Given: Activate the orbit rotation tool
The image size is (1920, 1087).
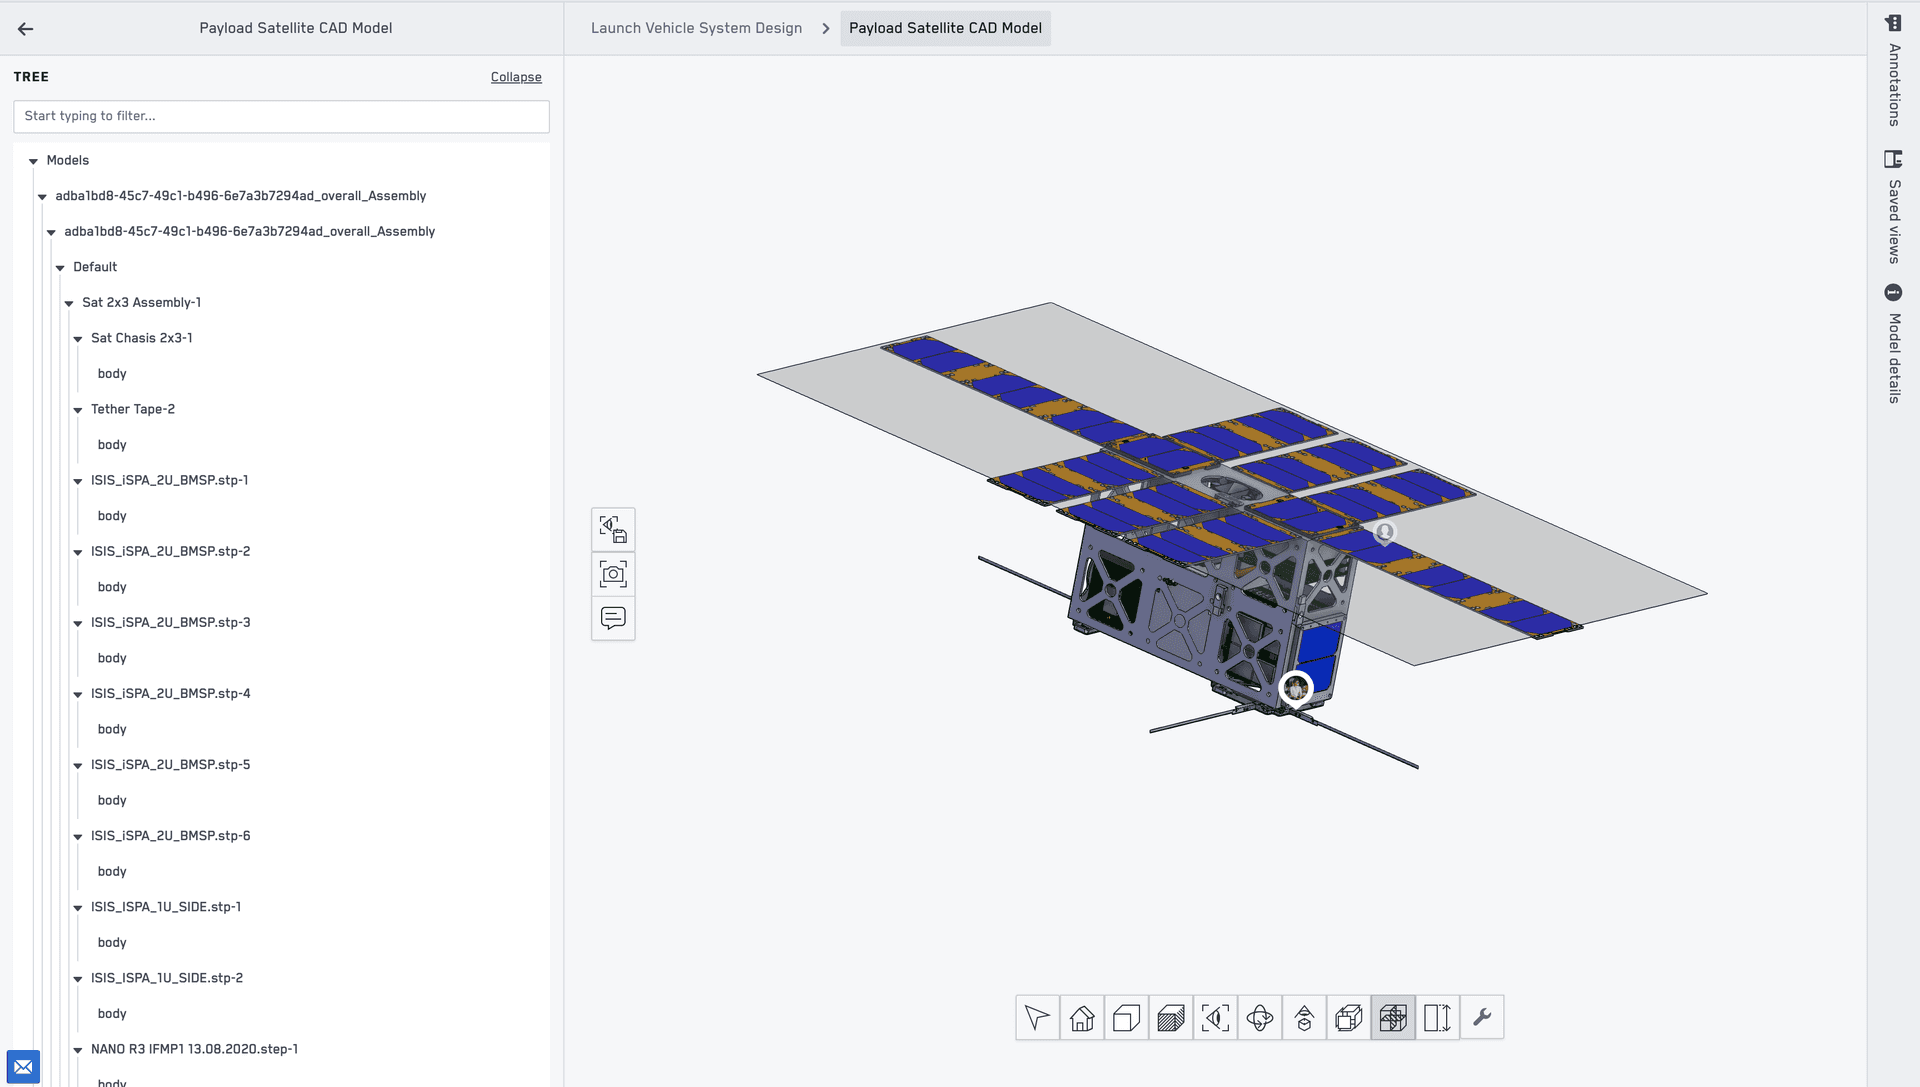Looking at the screenshot, I should 1260,1018.
